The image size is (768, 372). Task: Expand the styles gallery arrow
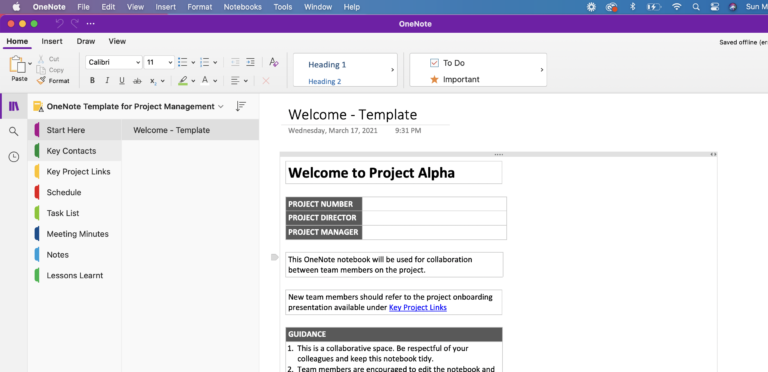392,70
